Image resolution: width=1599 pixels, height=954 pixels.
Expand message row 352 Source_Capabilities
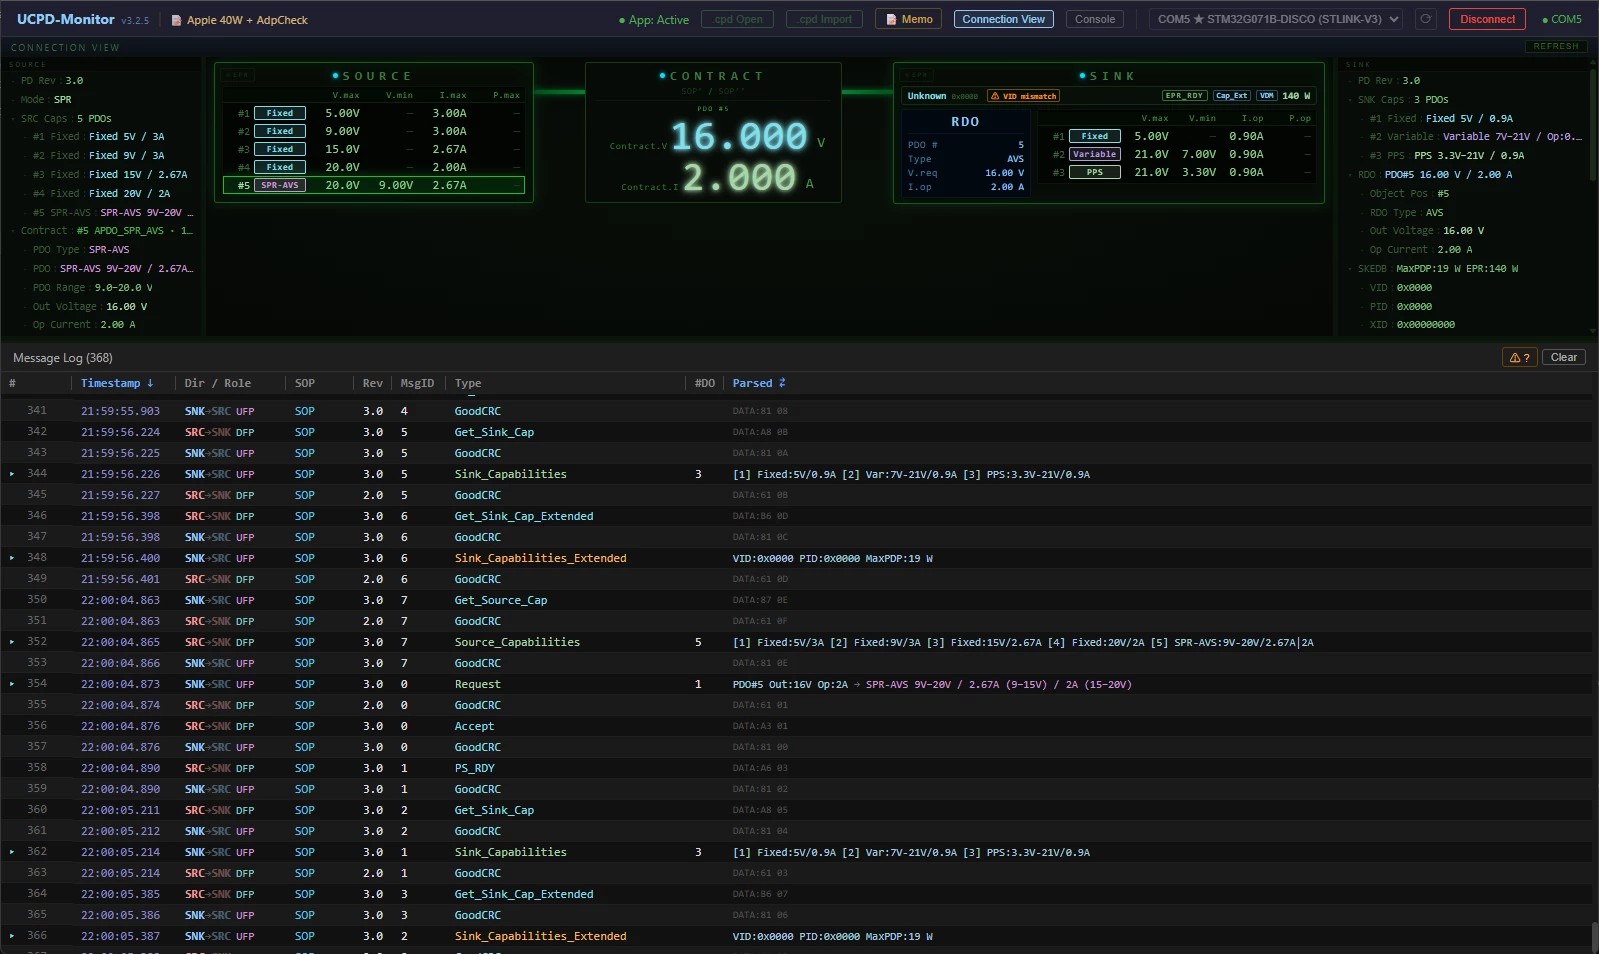pyautogui.click(x=12, y=642)
